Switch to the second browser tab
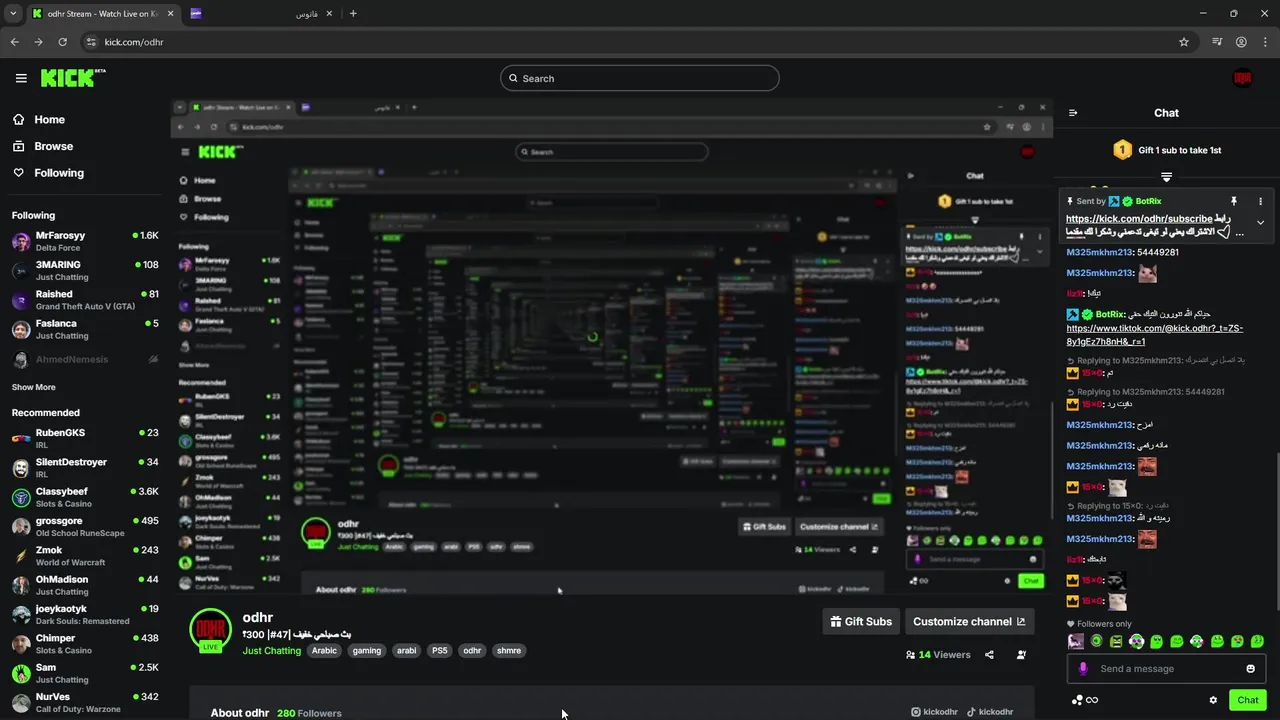This screenshot has height=720, width=1280. click(x=260, y=13)
